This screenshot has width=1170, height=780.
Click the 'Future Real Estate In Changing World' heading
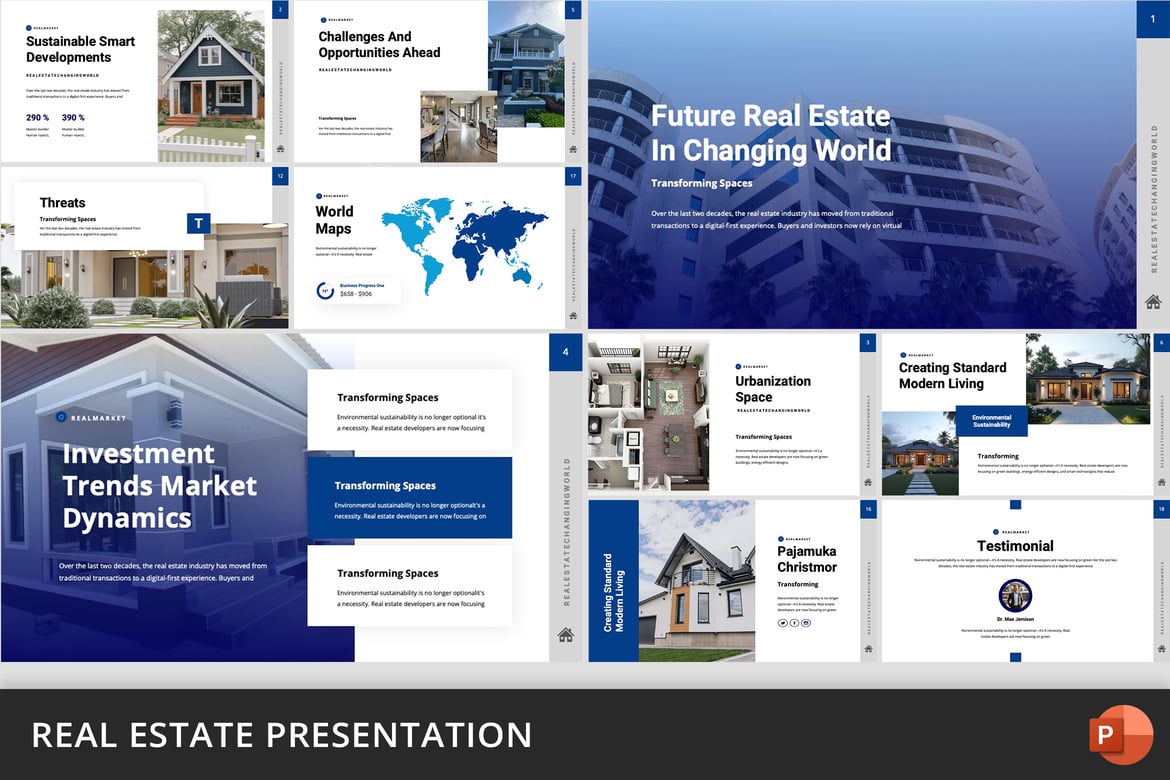[x=771, y=133]
